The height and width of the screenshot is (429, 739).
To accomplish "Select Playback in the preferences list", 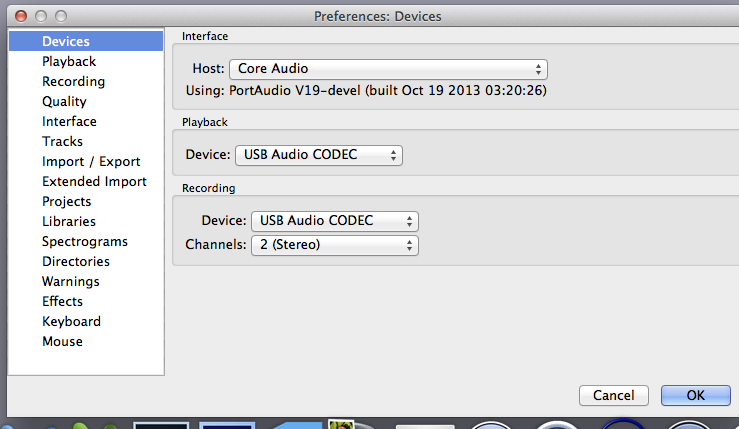I will click(69, 61).
